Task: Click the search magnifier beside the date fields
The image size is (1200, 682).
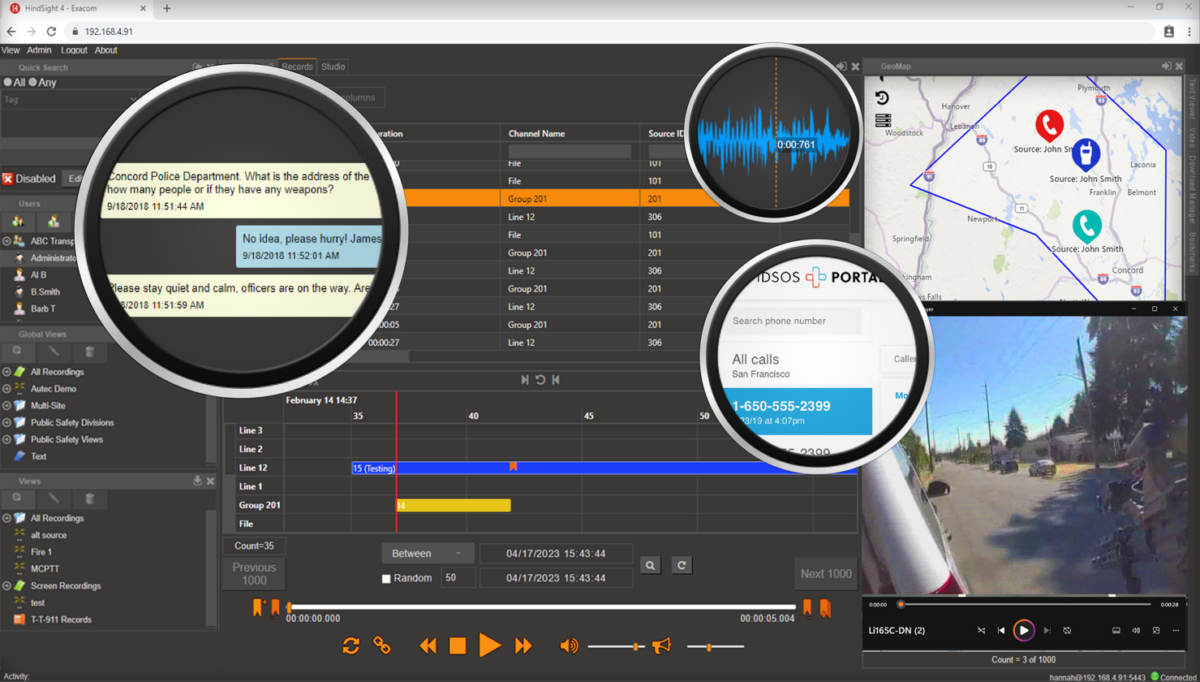Action: [x=650, y=565]
